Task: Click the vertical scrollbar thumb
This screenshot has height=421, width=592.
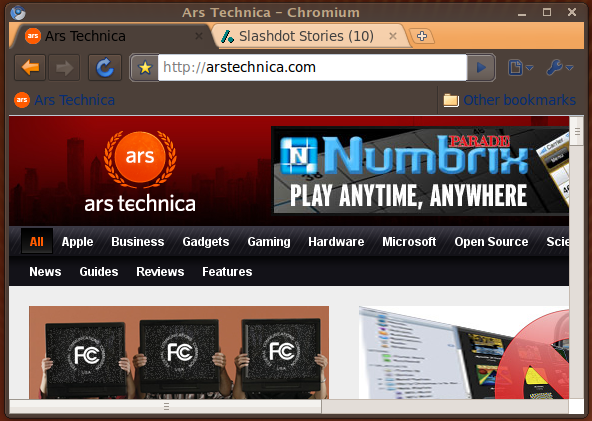Action: [x=577, y=131]
